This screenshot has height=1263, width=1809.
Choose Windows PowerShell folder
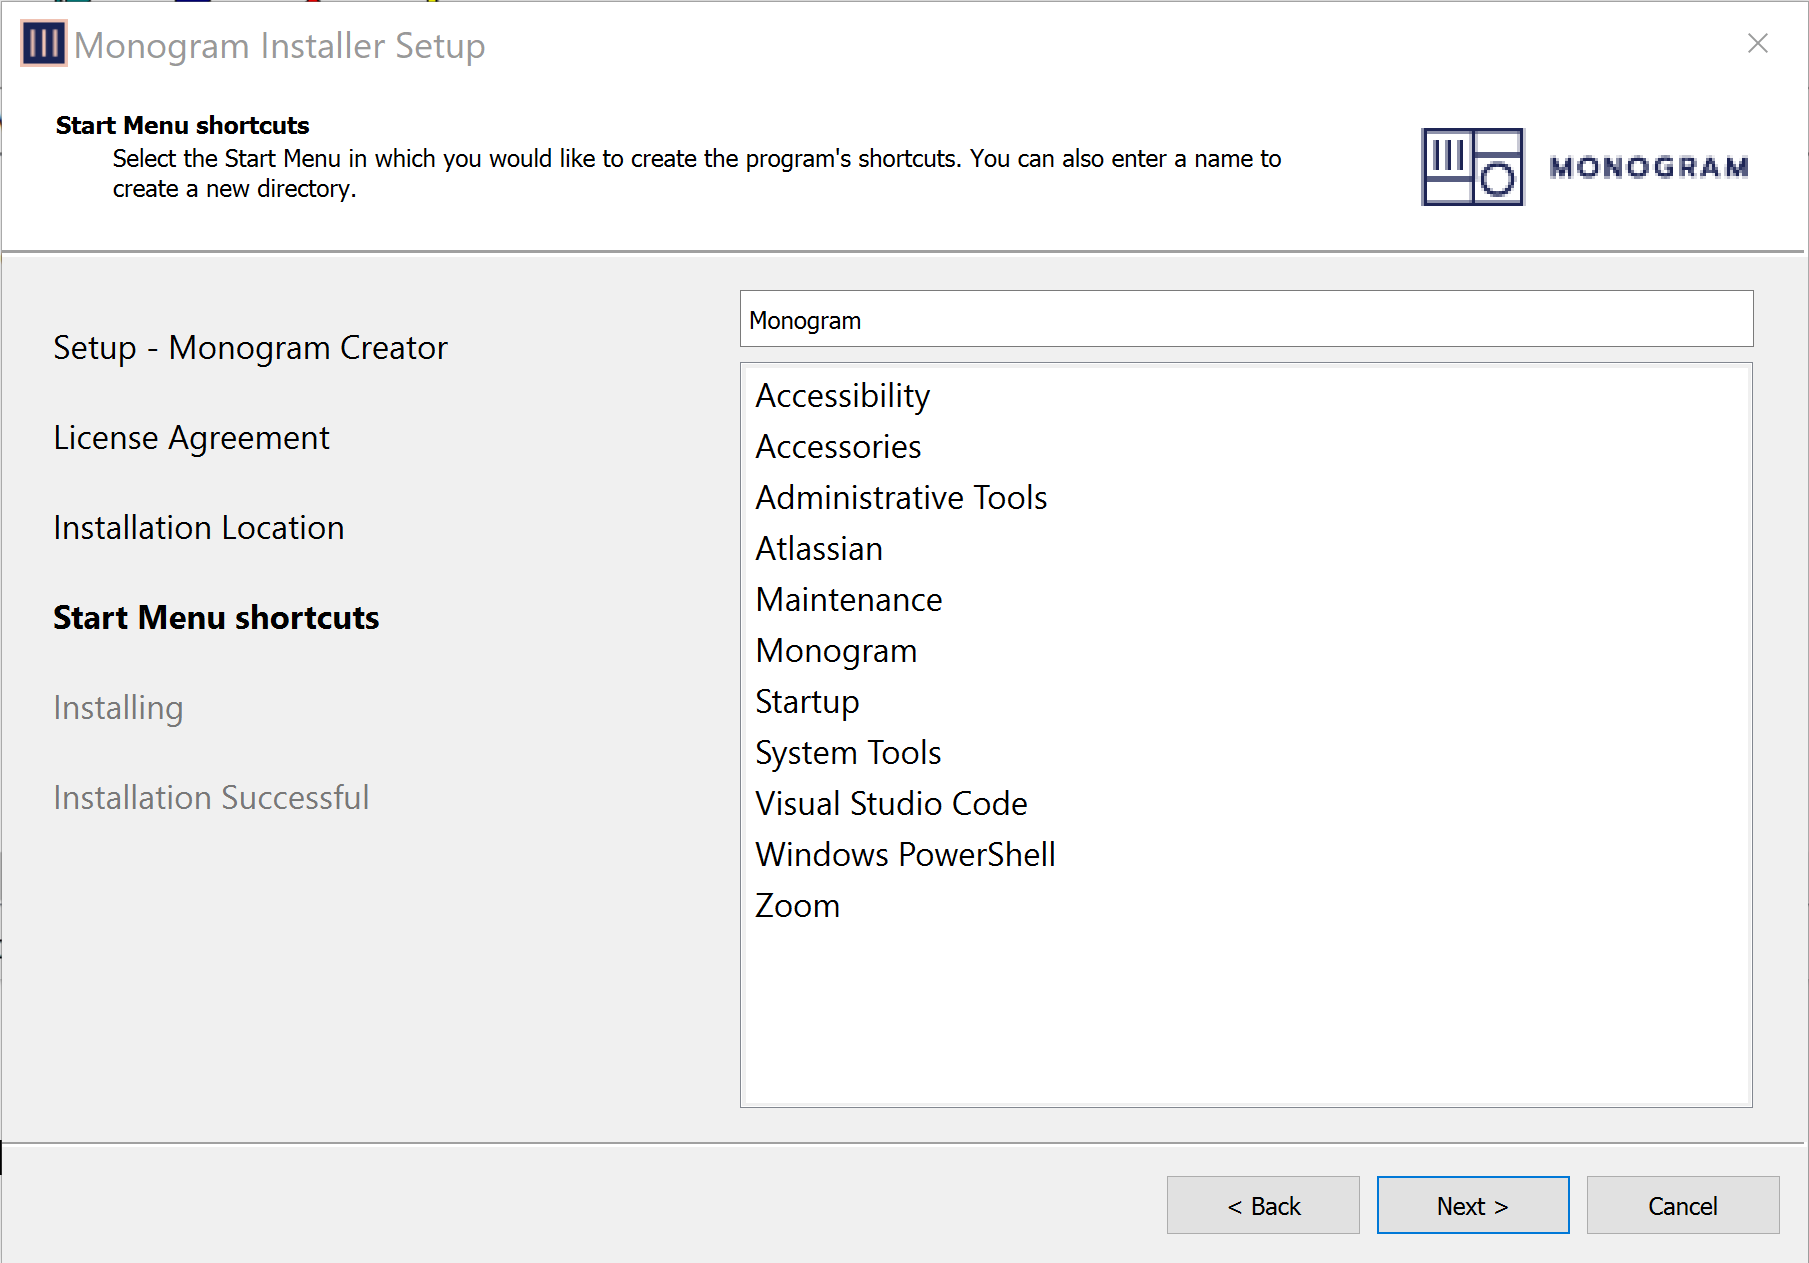pyautogui.click(x=905, y=855)
